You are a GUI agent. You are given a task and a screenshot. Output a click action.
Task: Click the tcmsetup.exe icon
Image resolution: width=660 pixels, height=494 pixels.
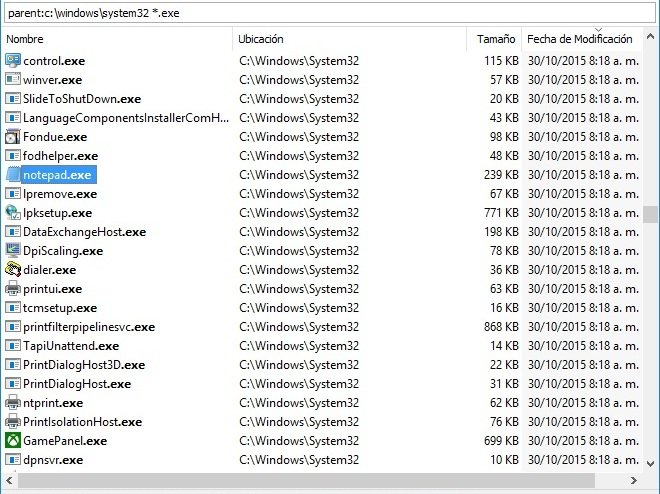[13, 308]
